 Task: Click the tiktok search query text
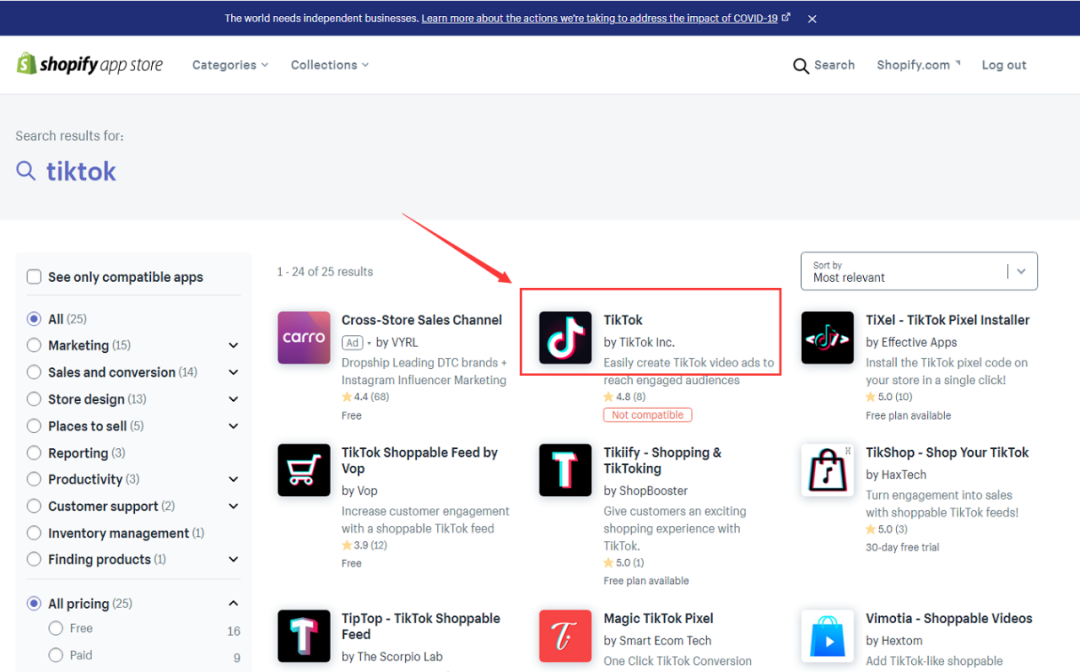[81, 171]
